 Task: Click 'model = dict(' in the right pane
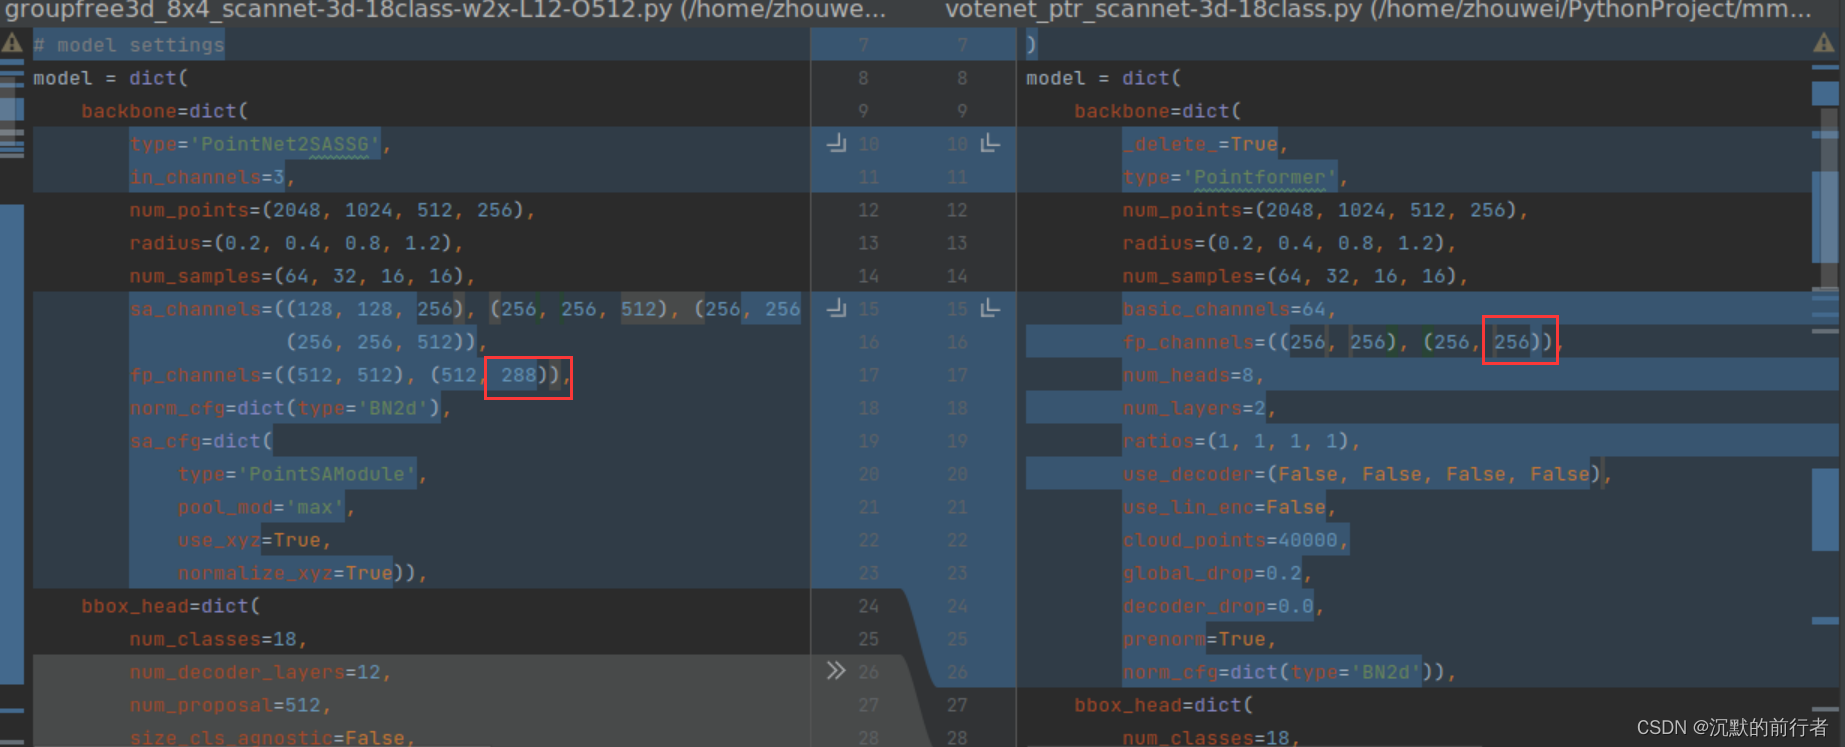[1104, 78]
